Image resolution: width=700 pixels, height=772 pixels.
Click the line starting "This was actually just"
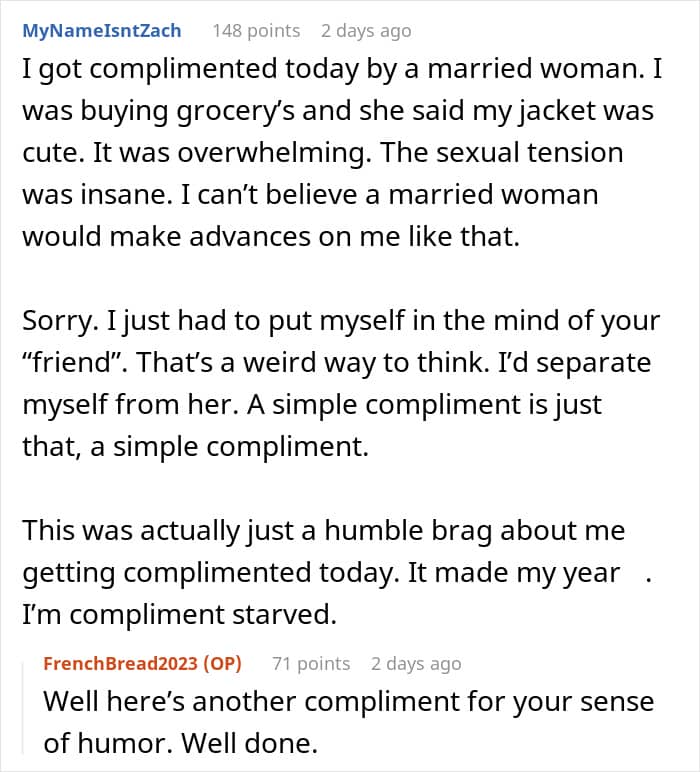tap(324, 532)
